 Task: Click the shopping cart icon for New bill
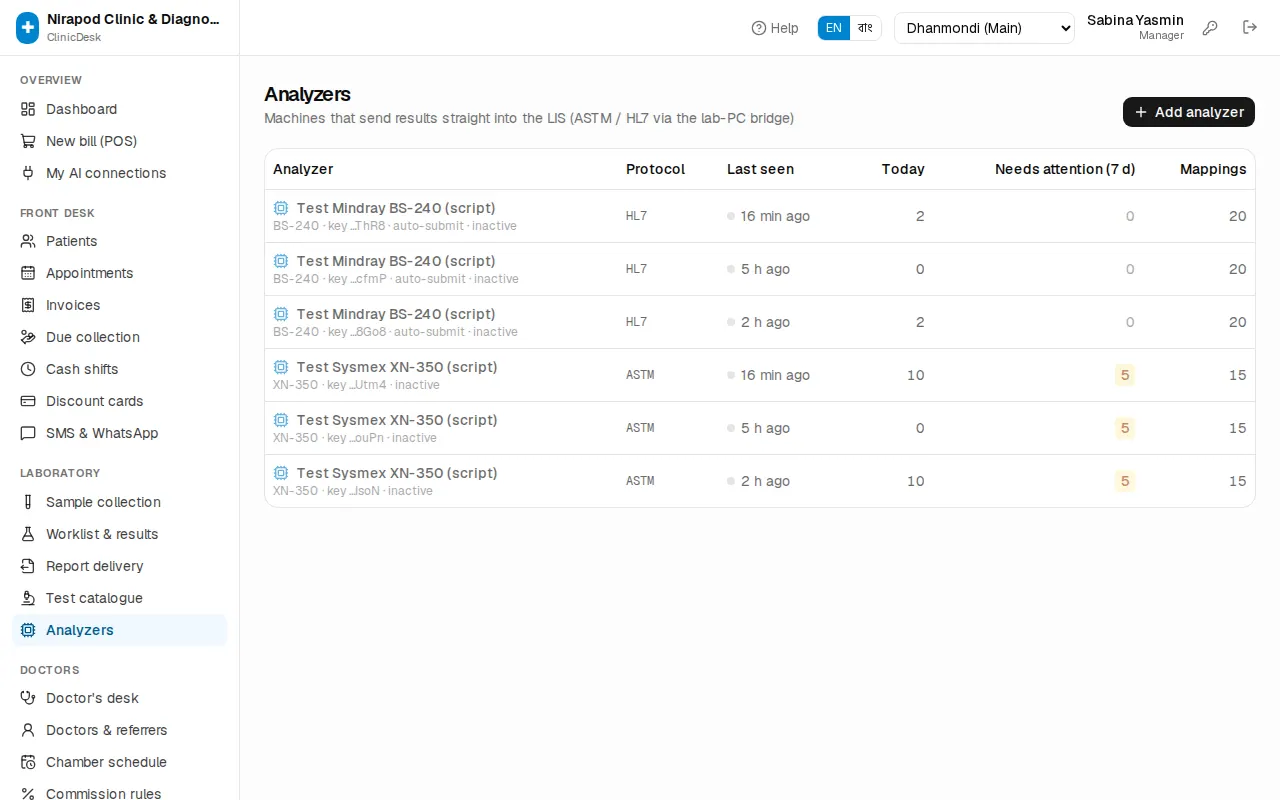coord(28,141)
